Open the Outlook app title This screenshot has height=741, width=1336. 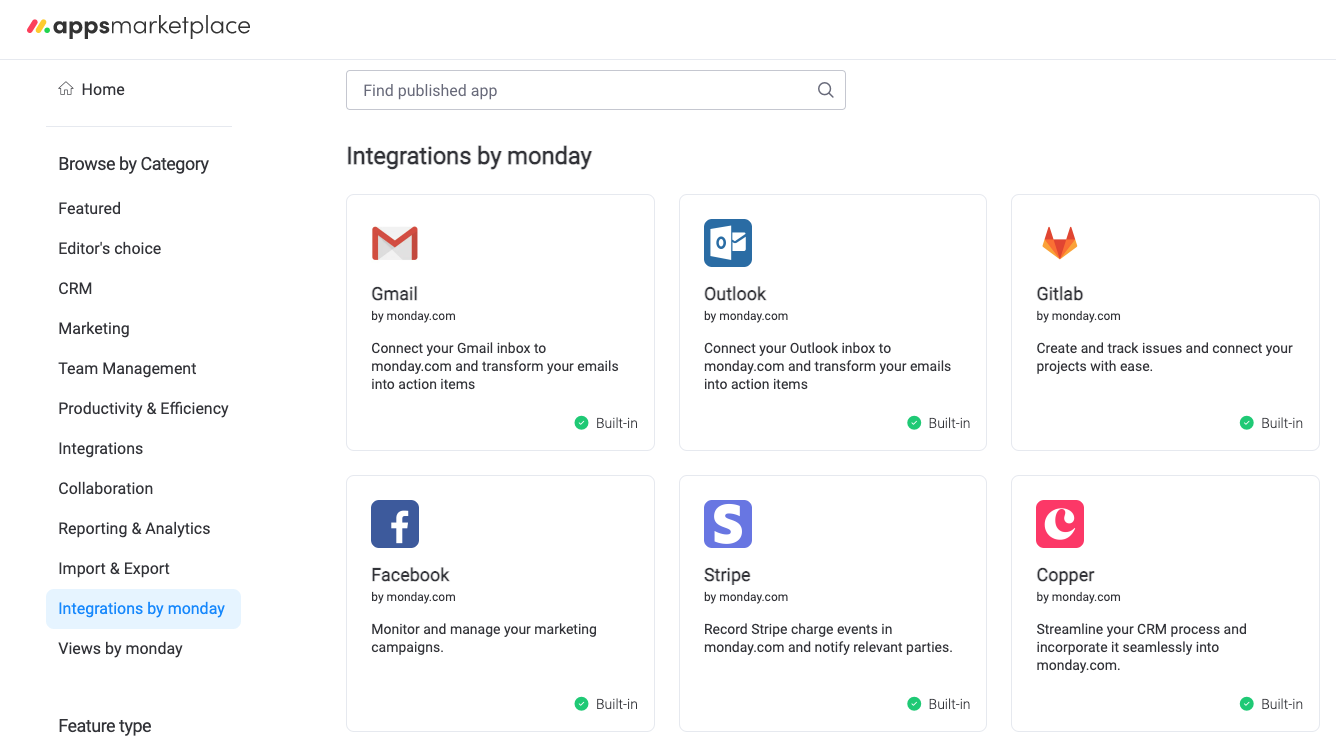(735, 294)
